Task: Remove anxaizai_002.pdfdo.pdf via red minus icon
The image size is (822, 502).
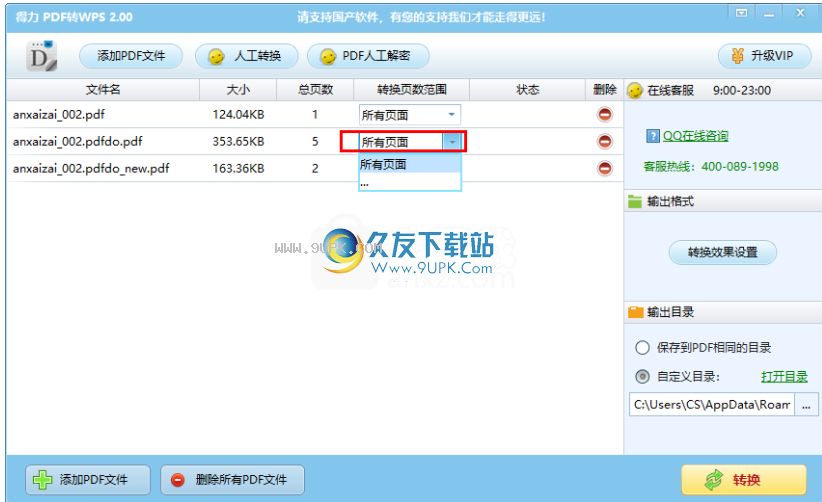Action: 604,141
